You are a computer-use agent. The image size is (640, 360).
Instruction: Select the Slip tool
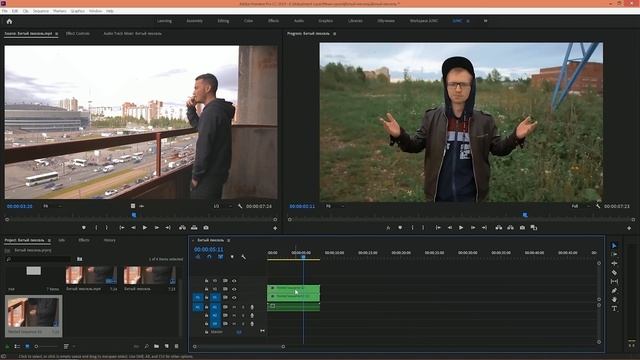(614, 281)
